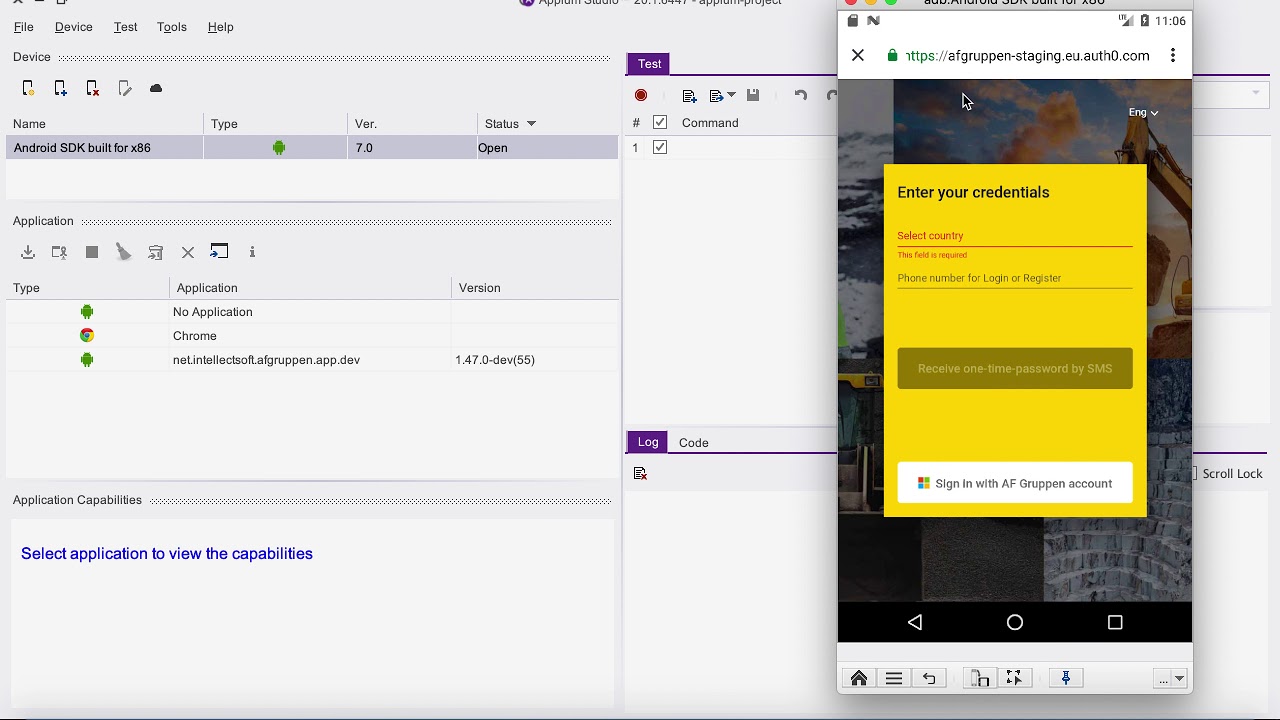Click the Select country field
The height and width of the screenshot is (720, 1280).
click(x=1015, y=236)
